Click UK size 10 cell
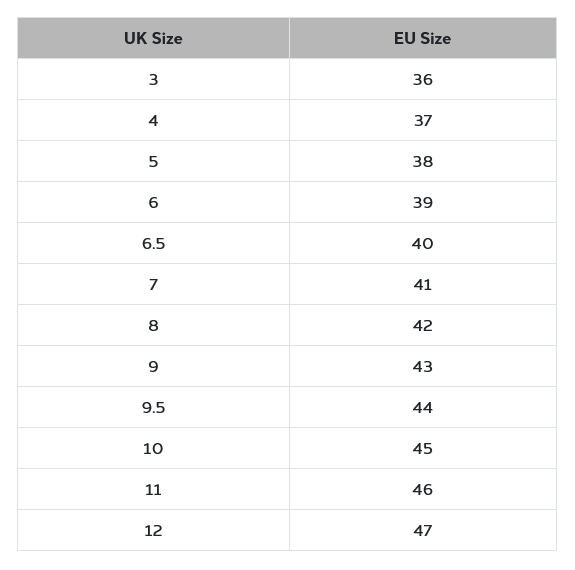The height and width of the screenshot is (570, 575). pos(153,448)
